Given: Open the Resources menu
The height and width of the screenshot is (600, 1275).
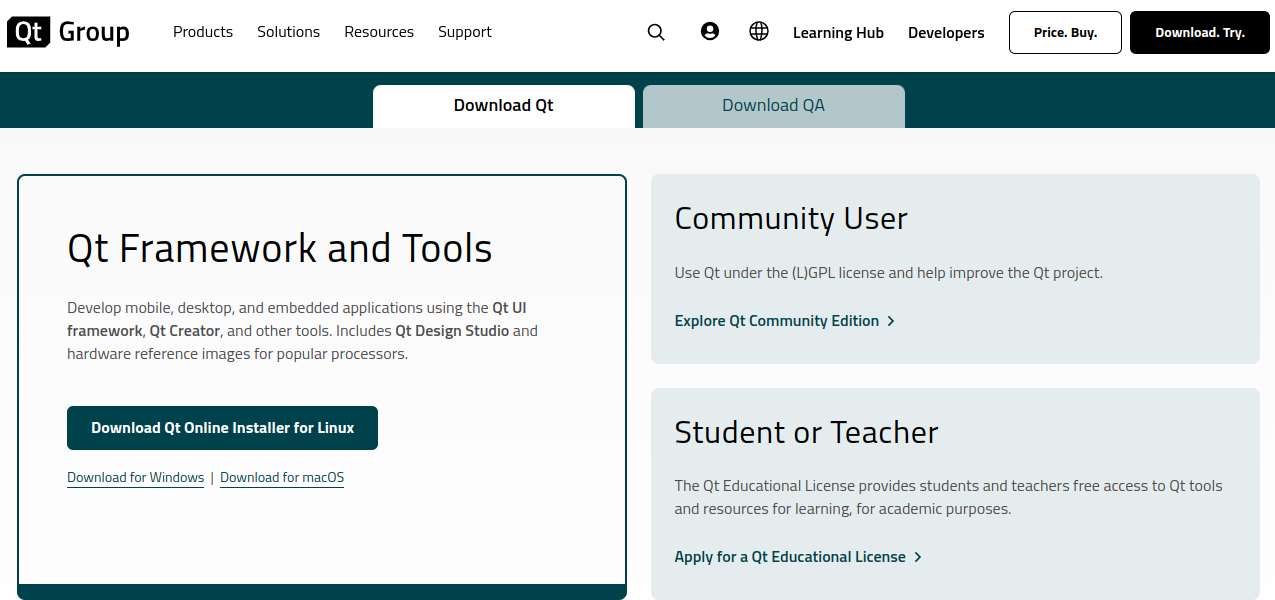Looking at the screenshot, I should tap(379, 32).
